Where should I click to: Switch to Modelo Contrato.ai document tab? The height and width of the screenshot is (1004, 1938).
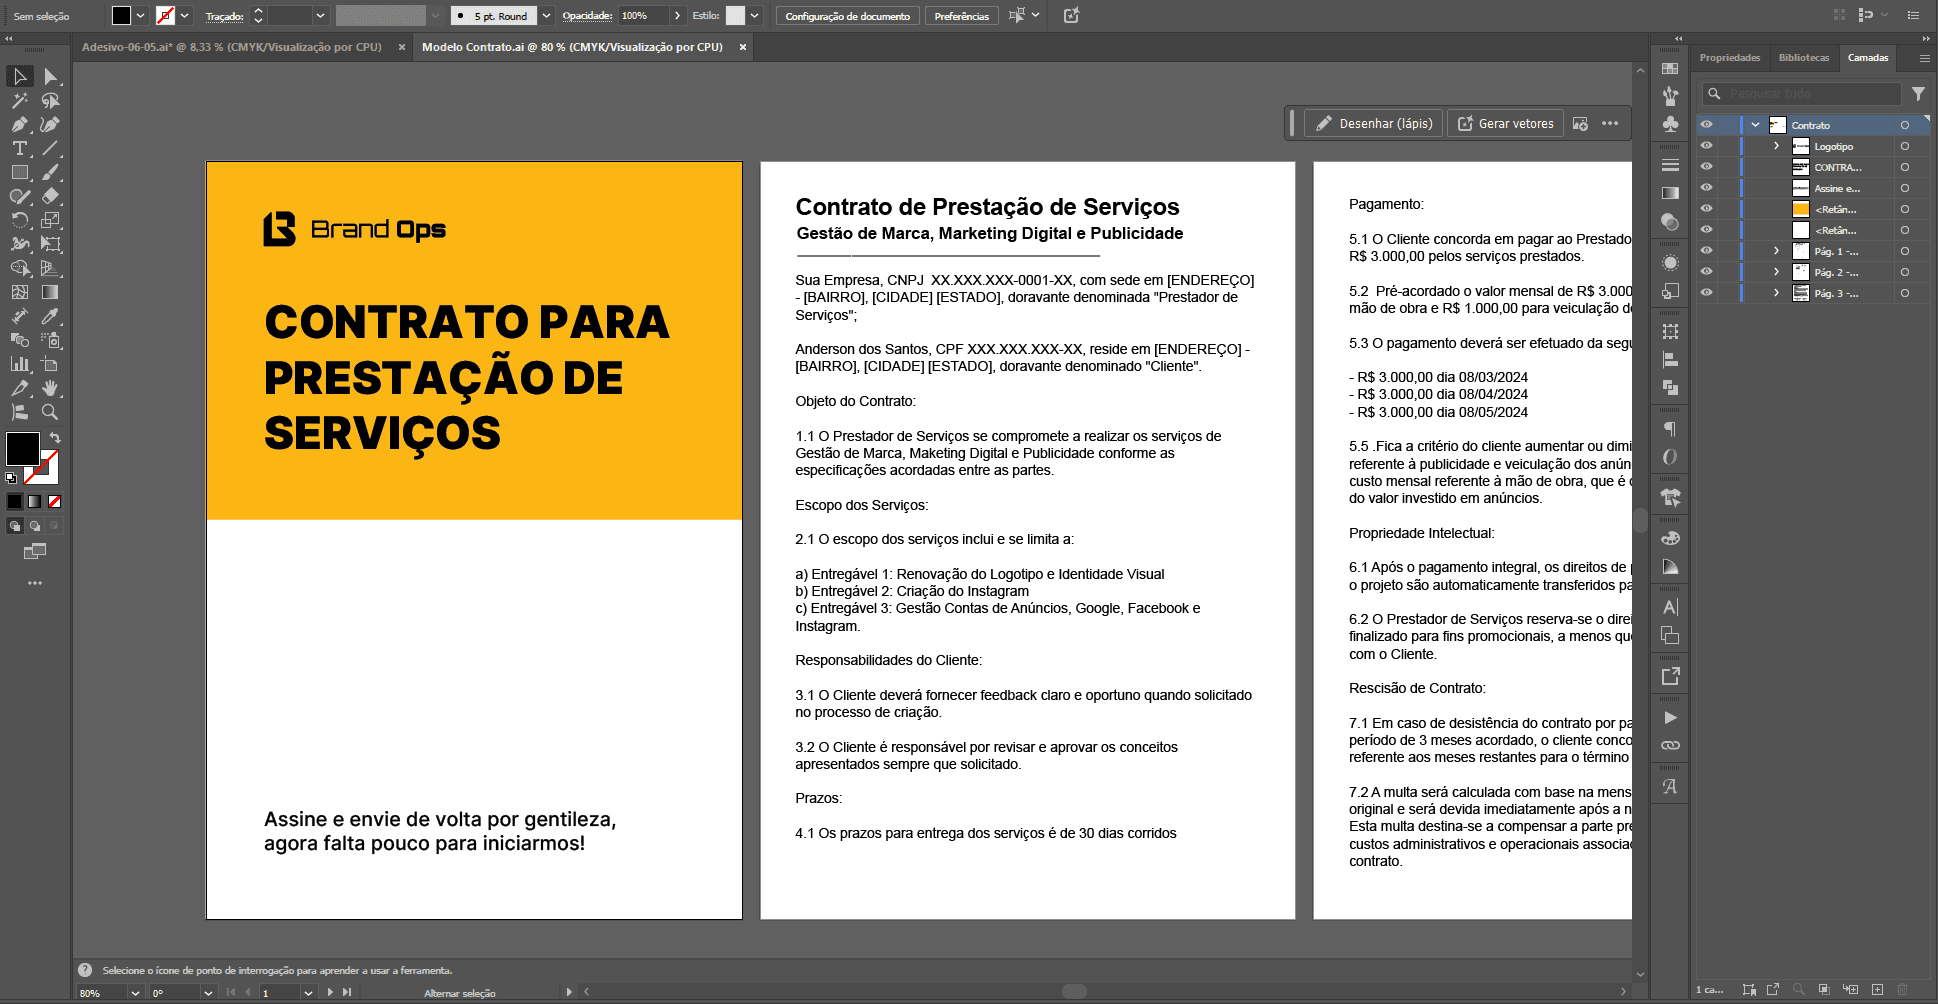(x=572, y=47)
